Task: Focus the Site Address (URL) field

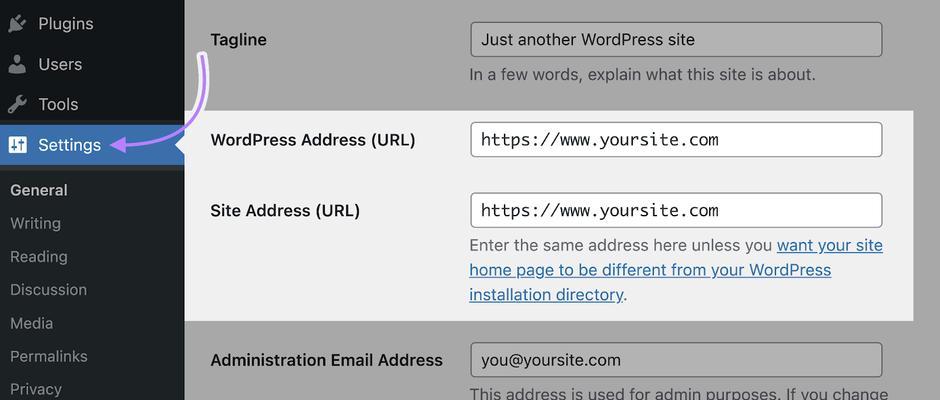Action: tap(676, 210)
